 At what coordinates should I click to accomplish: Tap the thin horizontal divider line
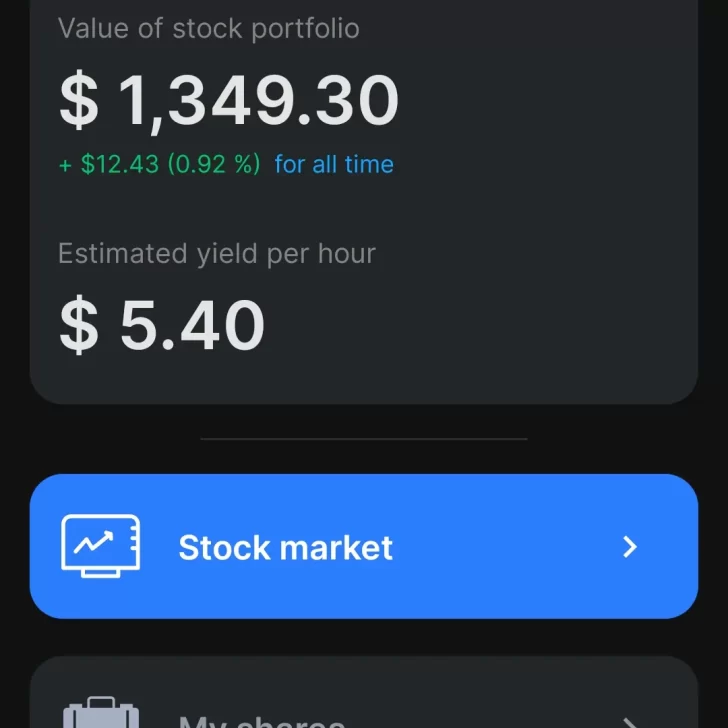[363, 438]
